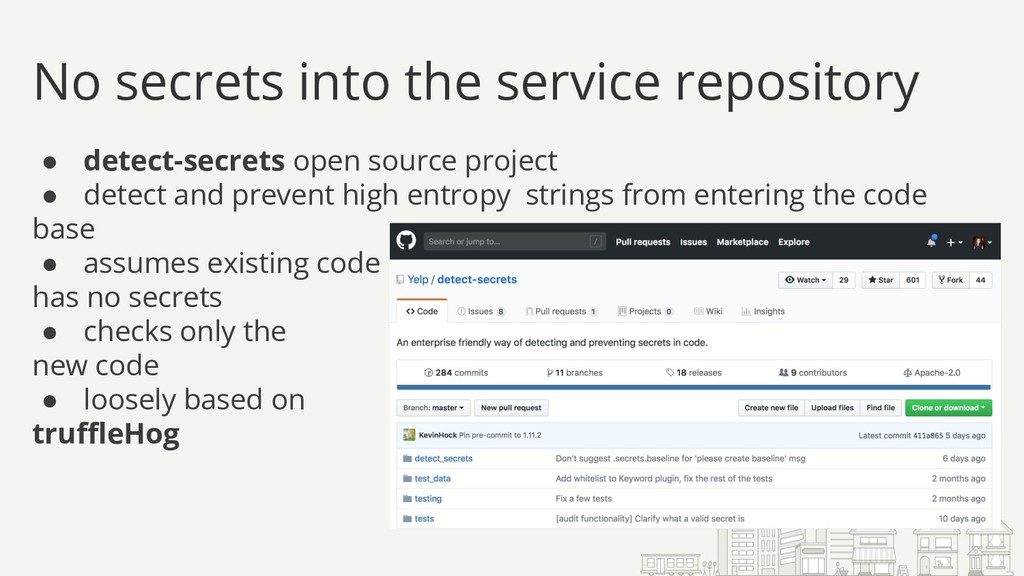Open the notifications bell icon

click(931, 242)
